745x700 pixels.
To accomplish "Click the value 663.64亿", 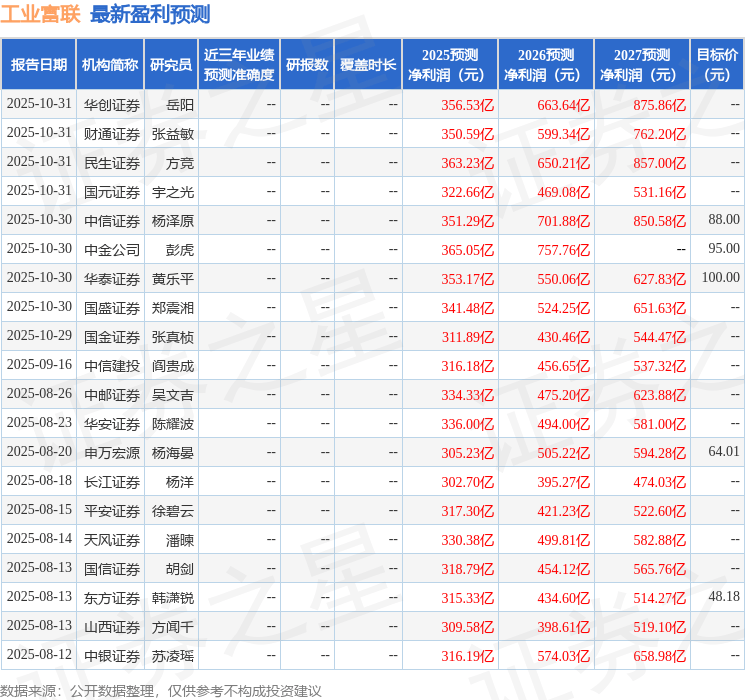I will [564, 105].
